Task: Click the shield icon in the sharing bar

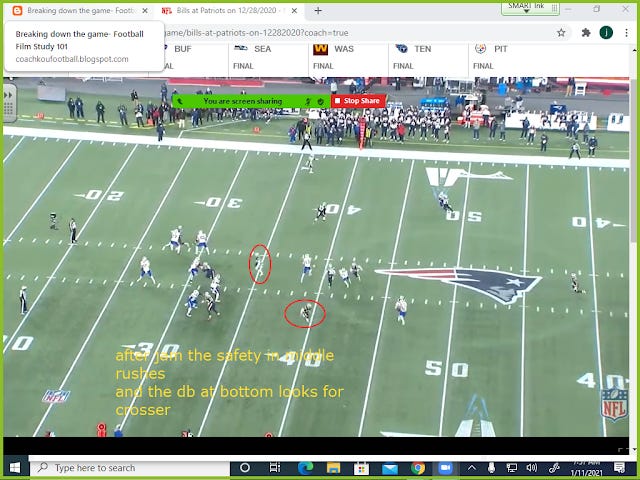Action: pos(321,101)
